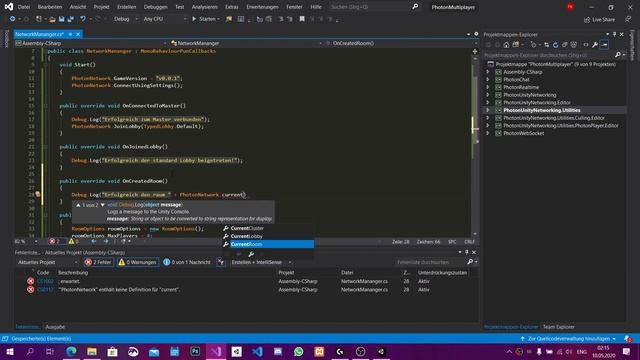Expand the PhotonRealtime project node
The width and height of the screenshot is (640, 360).
click(x=488, y=87)
